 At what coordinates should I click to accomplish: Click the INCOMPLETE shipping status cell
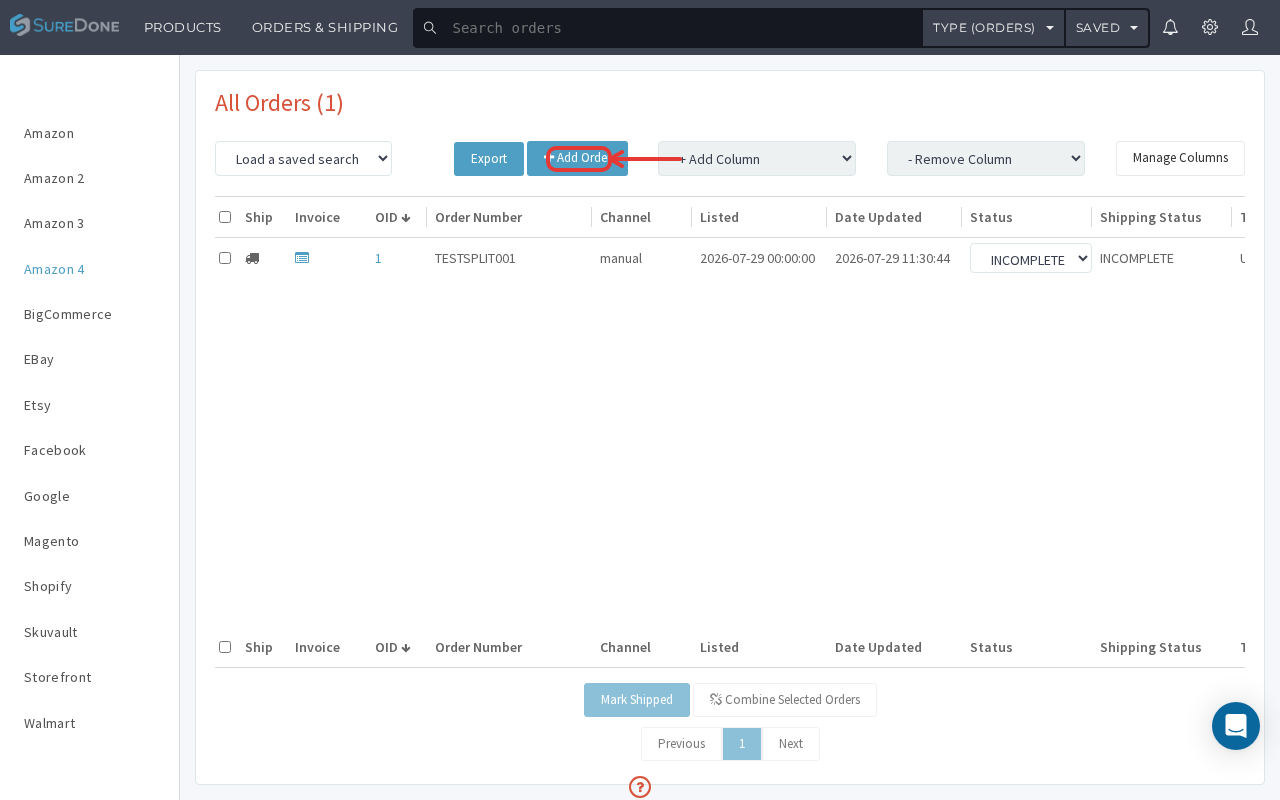click(1137, 258)
